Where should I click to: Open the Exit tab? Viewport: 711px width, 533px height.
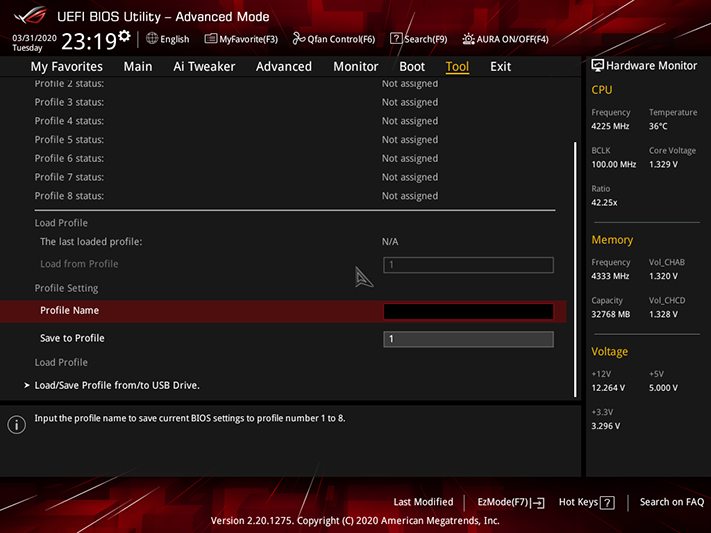click(x=500, y=67)
